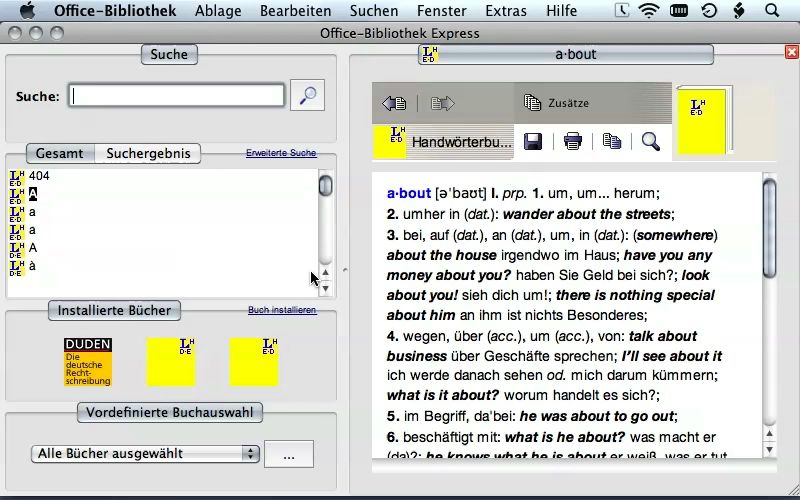
Task: Open the Hilfe menu
Action: tap(561, 11)
